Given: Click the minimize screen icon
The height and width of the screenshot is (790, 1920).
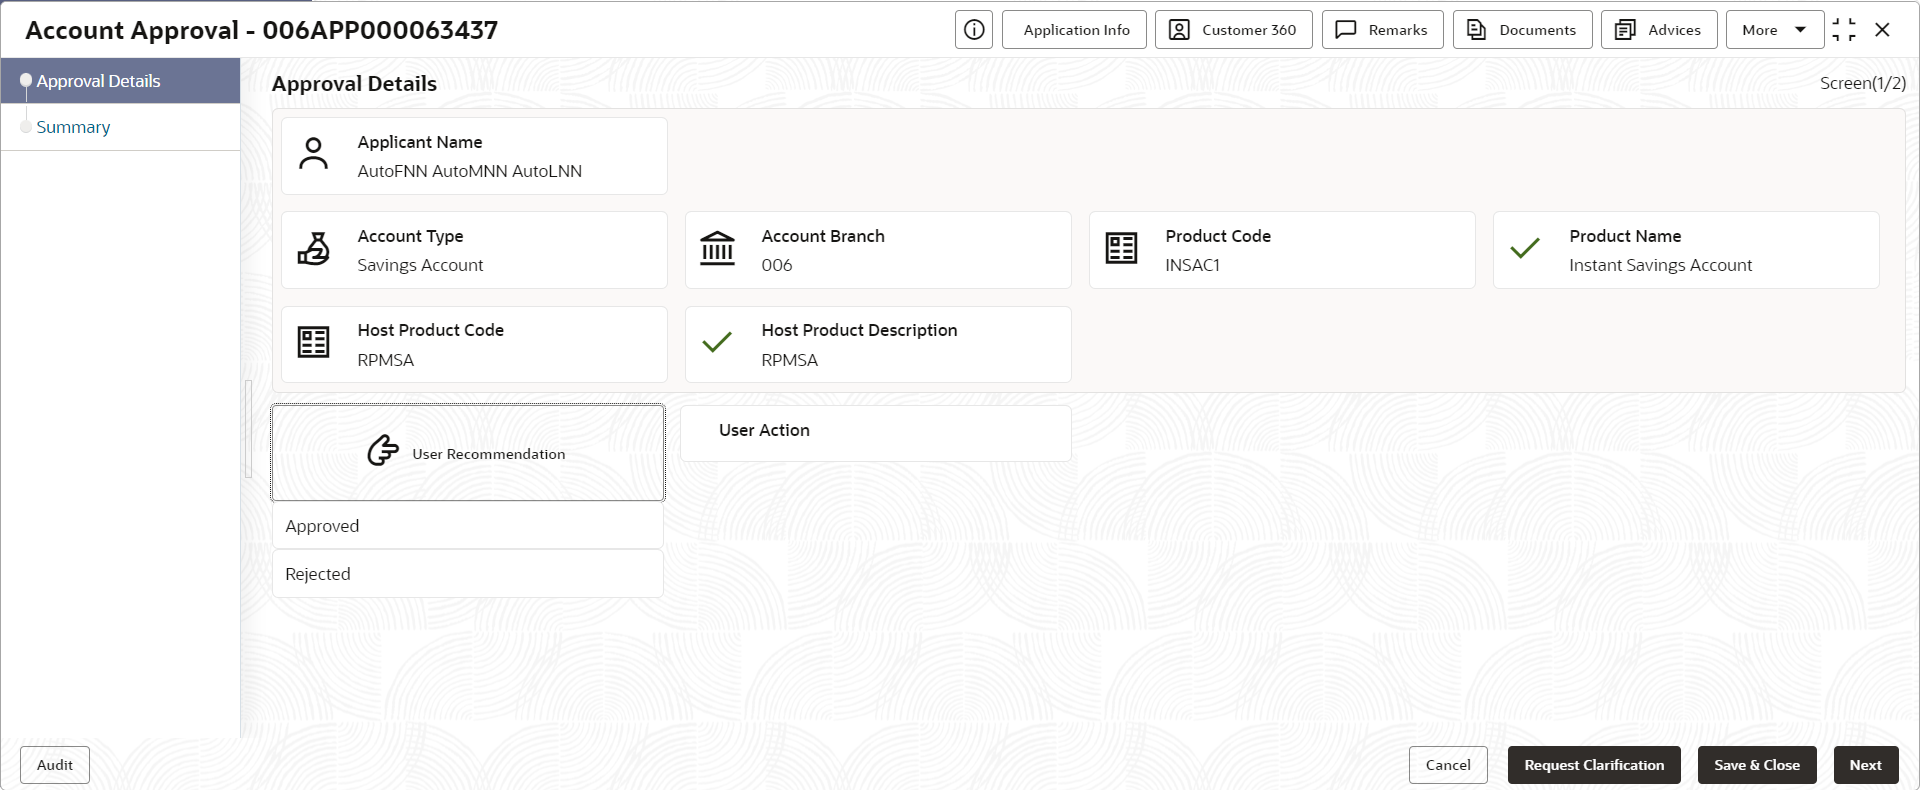Looking at the screenshot, I should (1844, 30).
